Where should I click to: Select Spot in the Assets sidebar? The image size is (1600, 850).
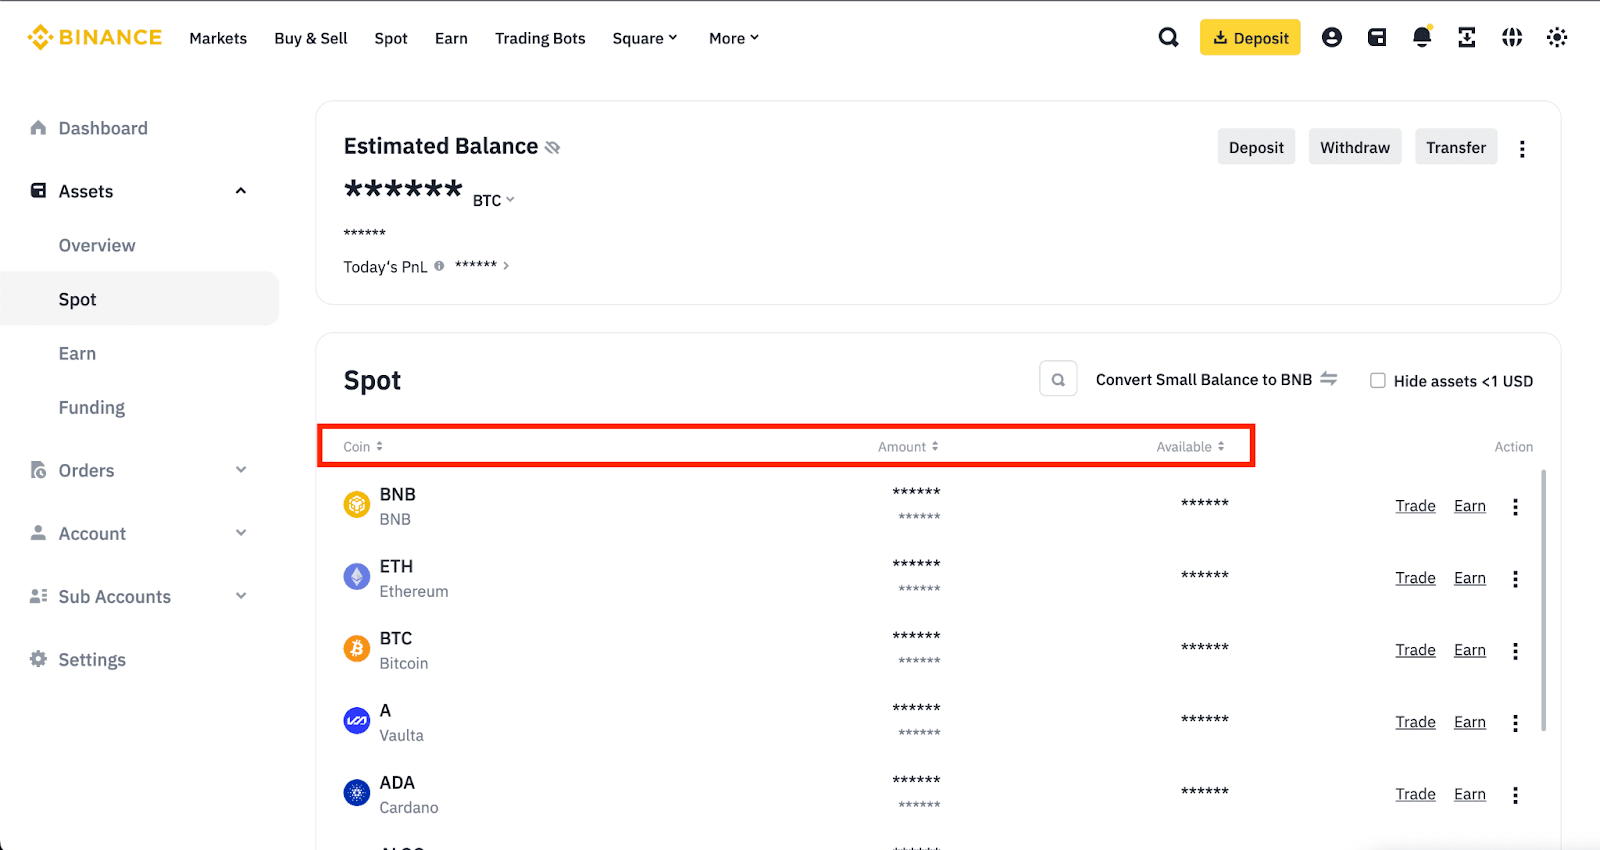[x=139, y=298]
